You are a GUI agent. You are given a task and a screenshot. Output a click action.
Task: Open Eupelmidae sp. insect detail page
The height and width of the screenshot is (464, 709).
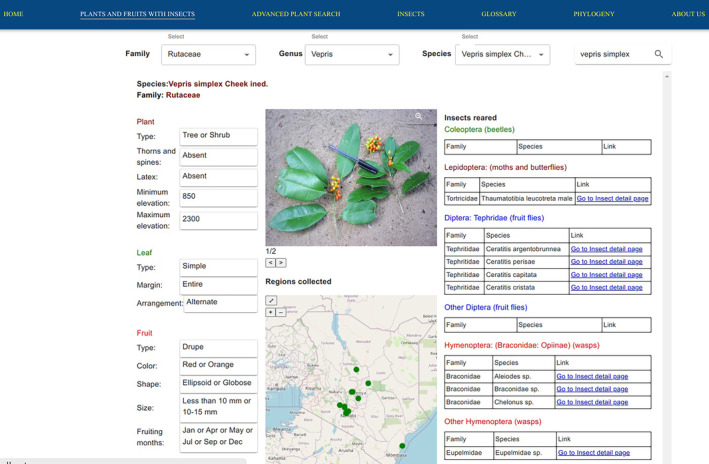coord(594,453)
